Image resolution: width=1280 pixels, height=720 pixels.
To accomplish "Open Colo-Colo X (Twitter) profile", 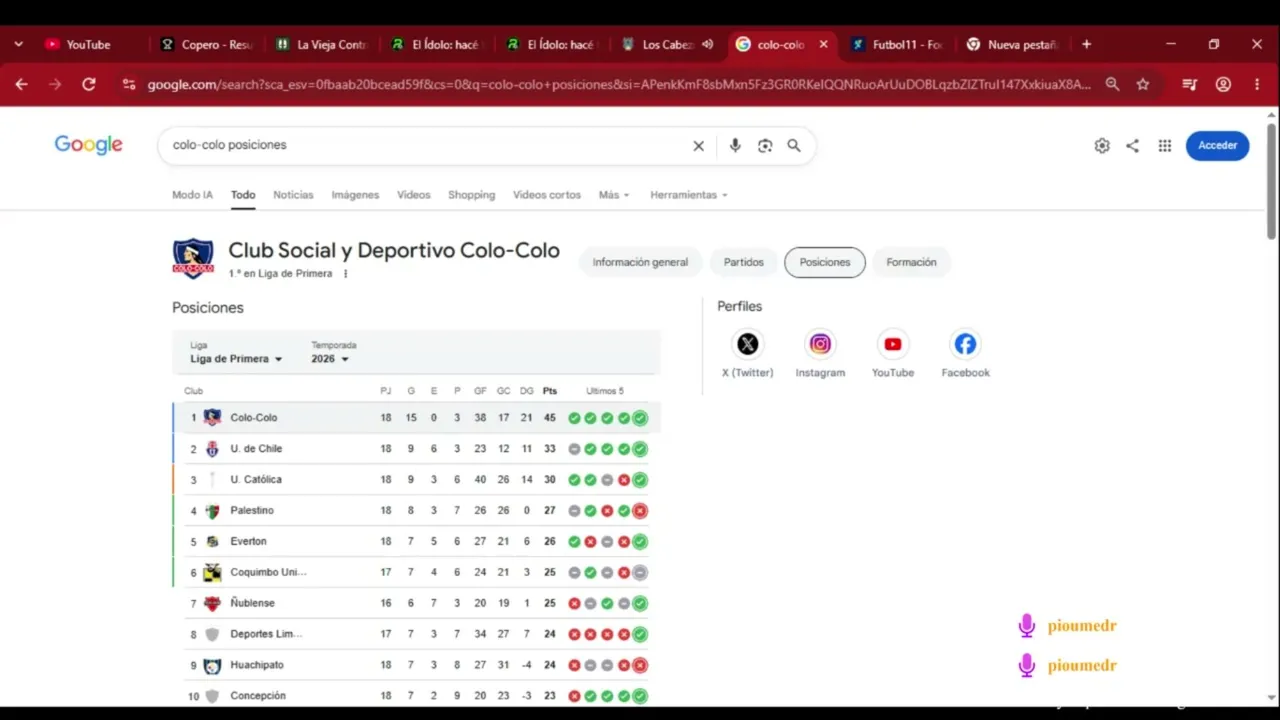I will pyautogui.click(x=748, y=354).
